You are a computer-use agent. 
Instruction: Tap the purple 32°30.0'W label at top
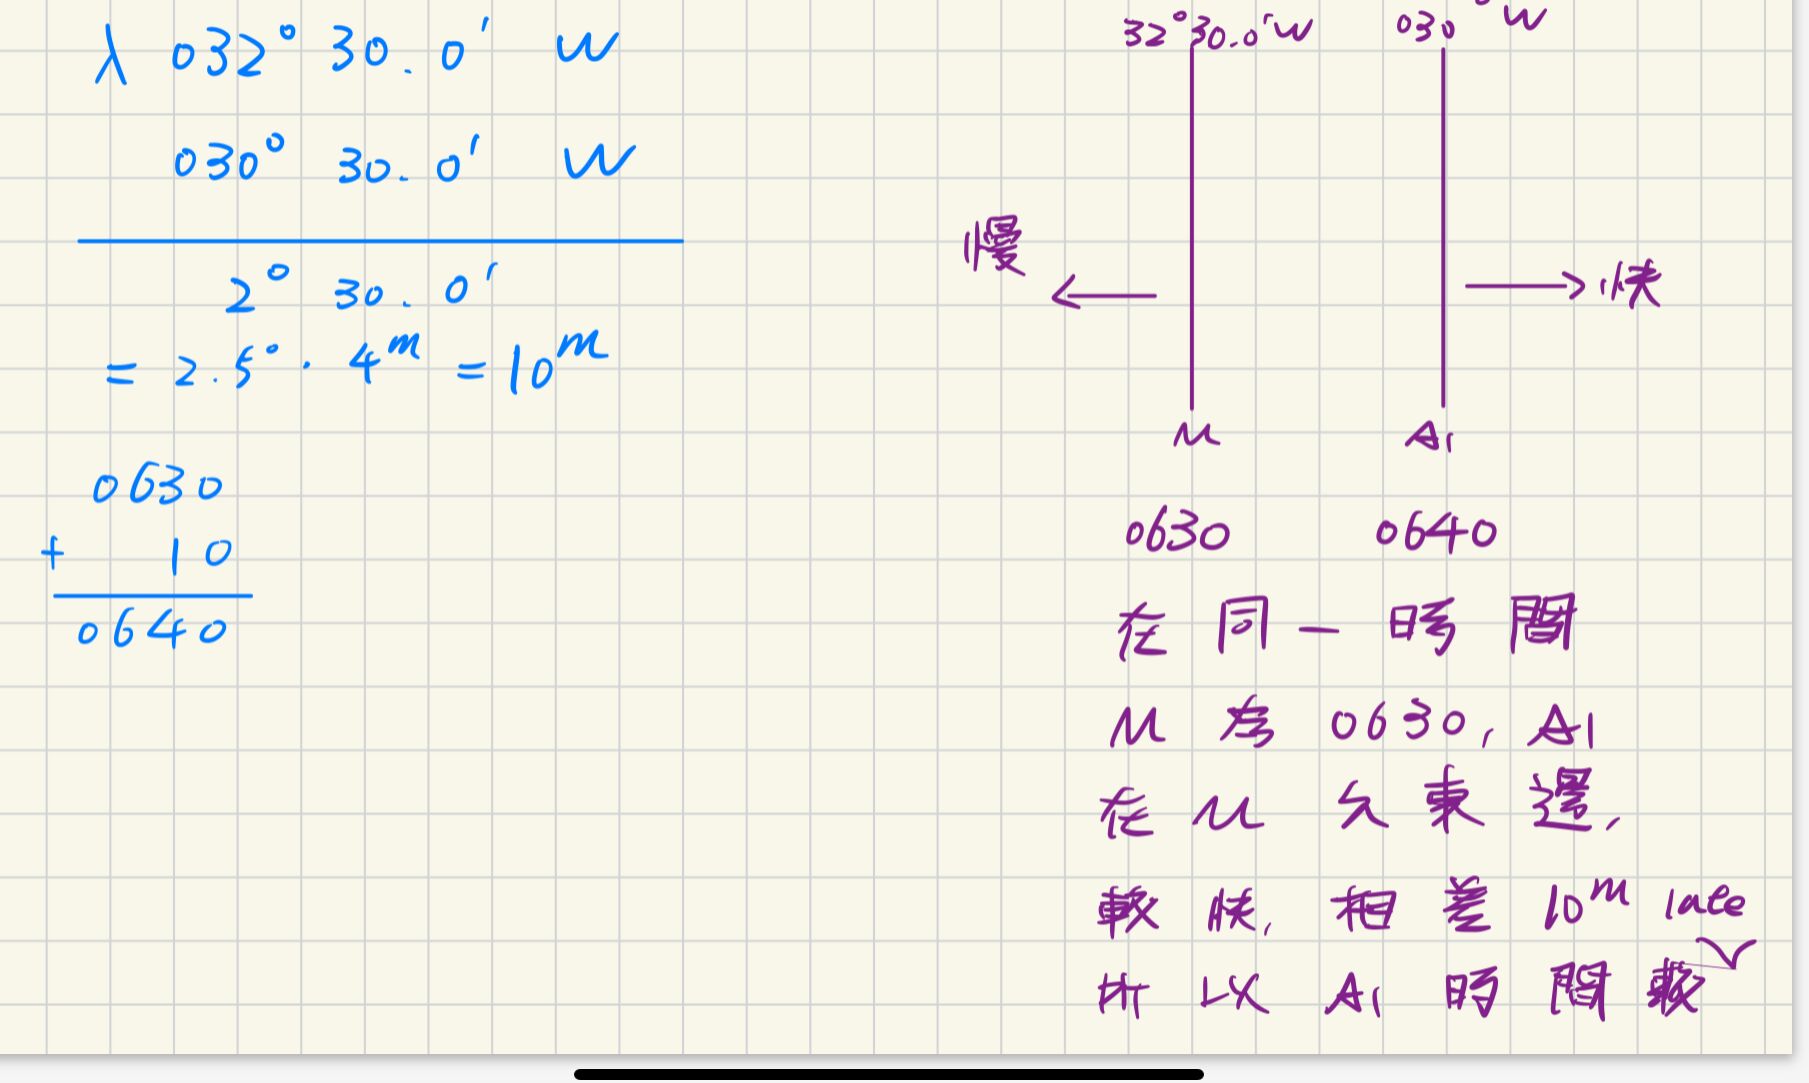(x=1216, y=33)
